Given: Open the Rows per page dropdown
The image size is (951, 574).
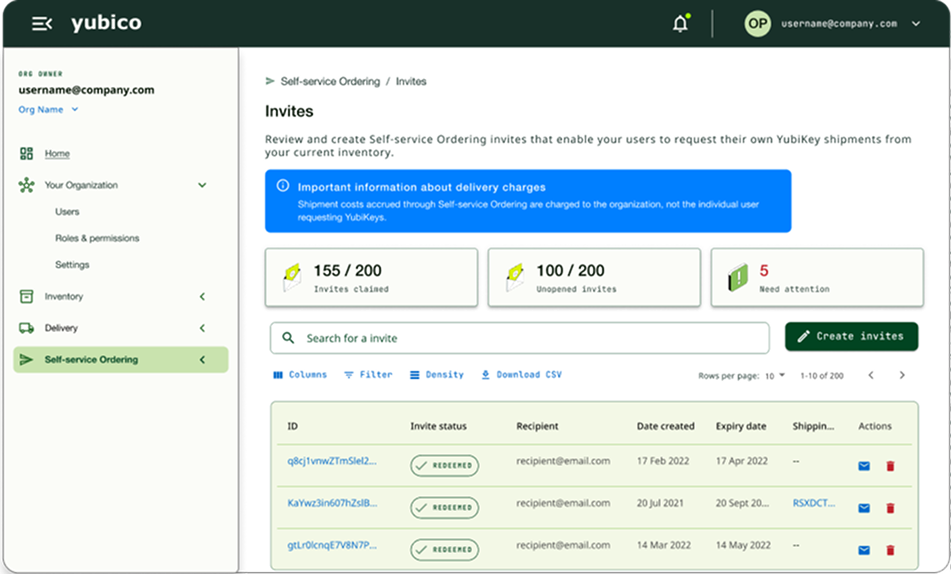Looking at the screenshot, I should [x=775, y=375].
